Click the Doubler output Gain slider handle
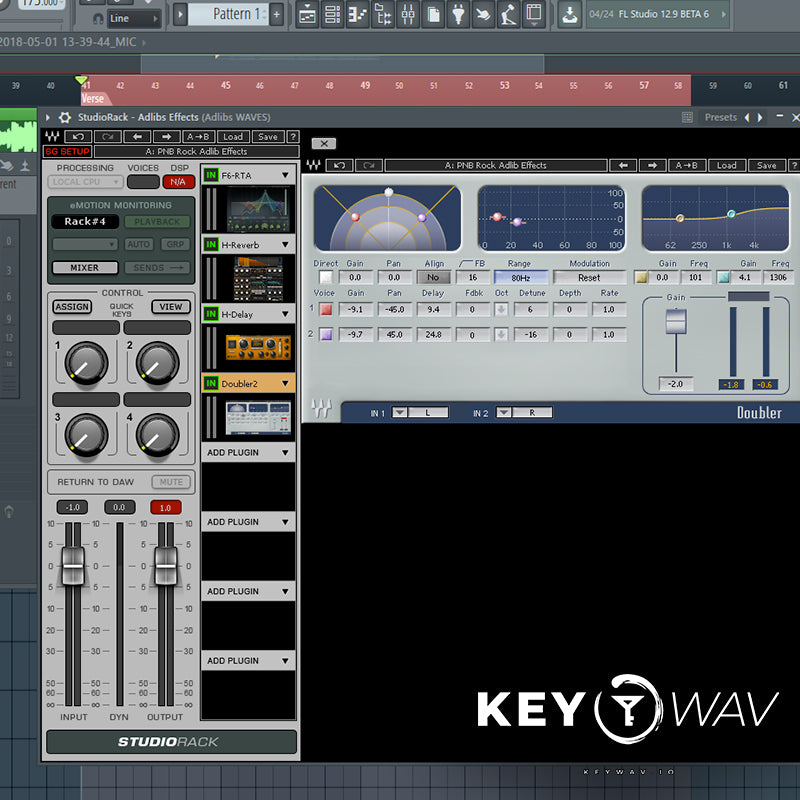Image resolution: width=800 pixels, height=800 pixels. [x=676, y=321]
